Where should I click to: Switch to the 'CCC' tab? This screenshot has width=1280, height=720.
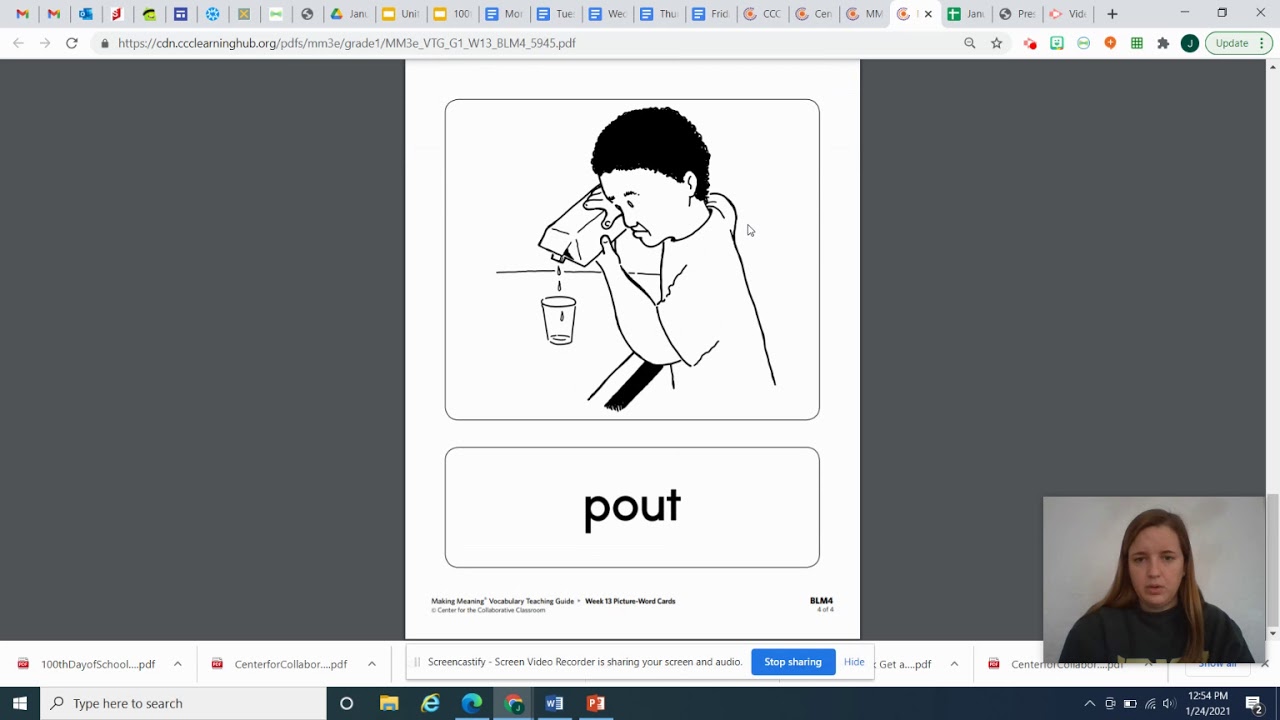(763, 14)
